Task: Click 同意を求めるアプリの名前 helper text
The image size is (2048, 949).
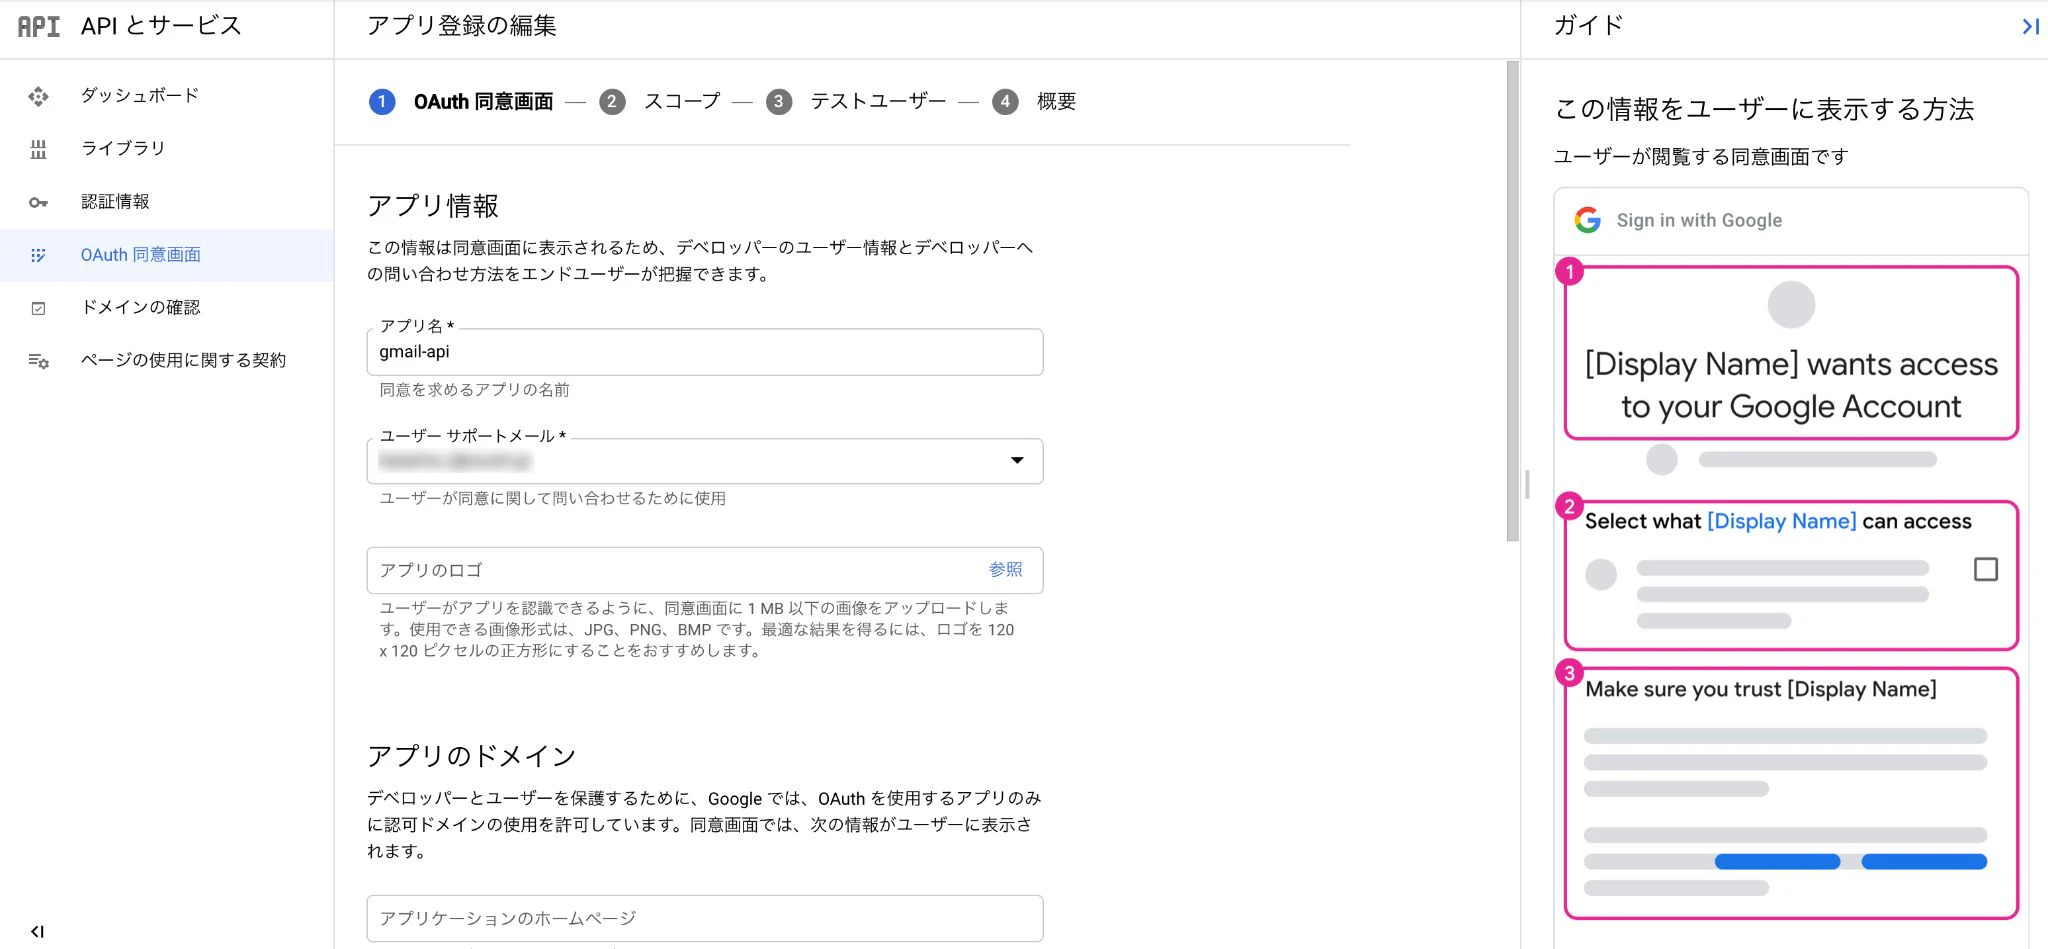Action: pos(474,390)
